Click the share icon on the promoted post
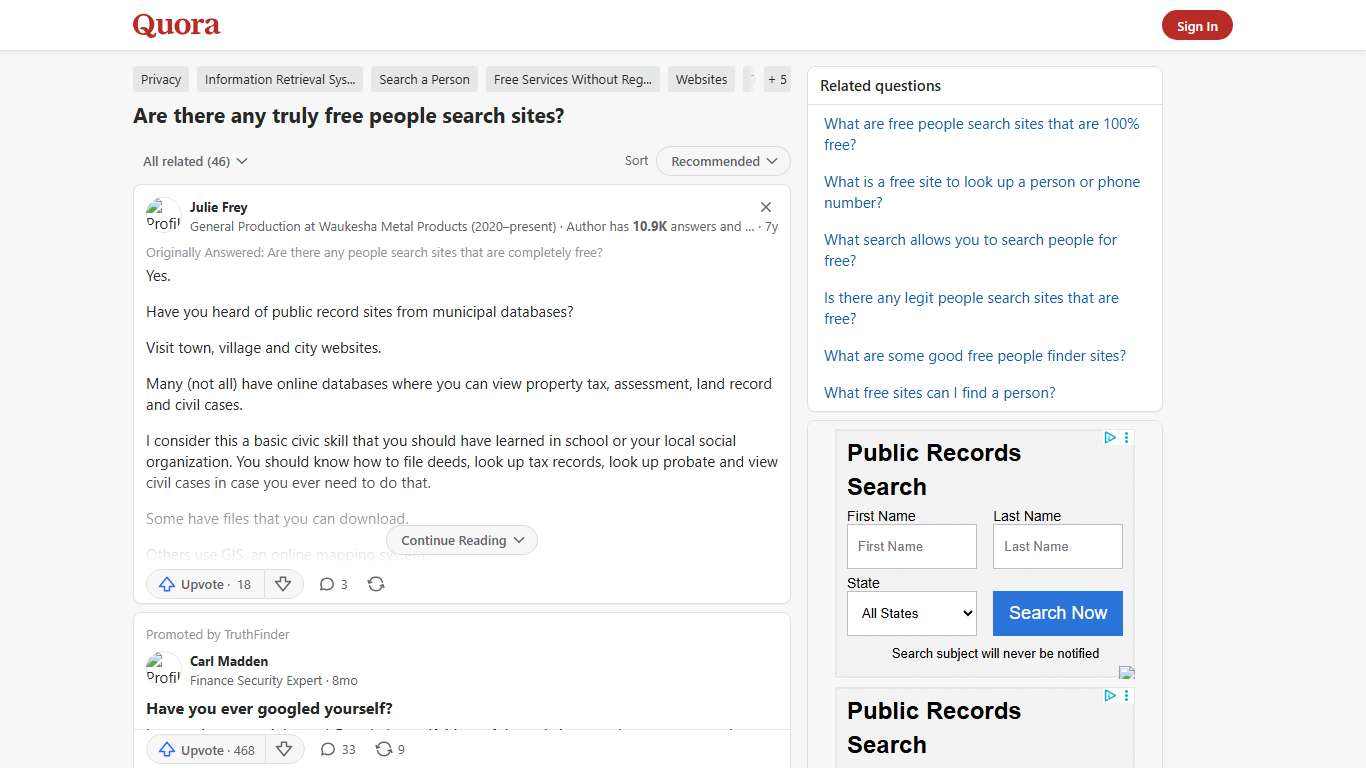The image size is (1366, 768). click(x=384, y=749)
